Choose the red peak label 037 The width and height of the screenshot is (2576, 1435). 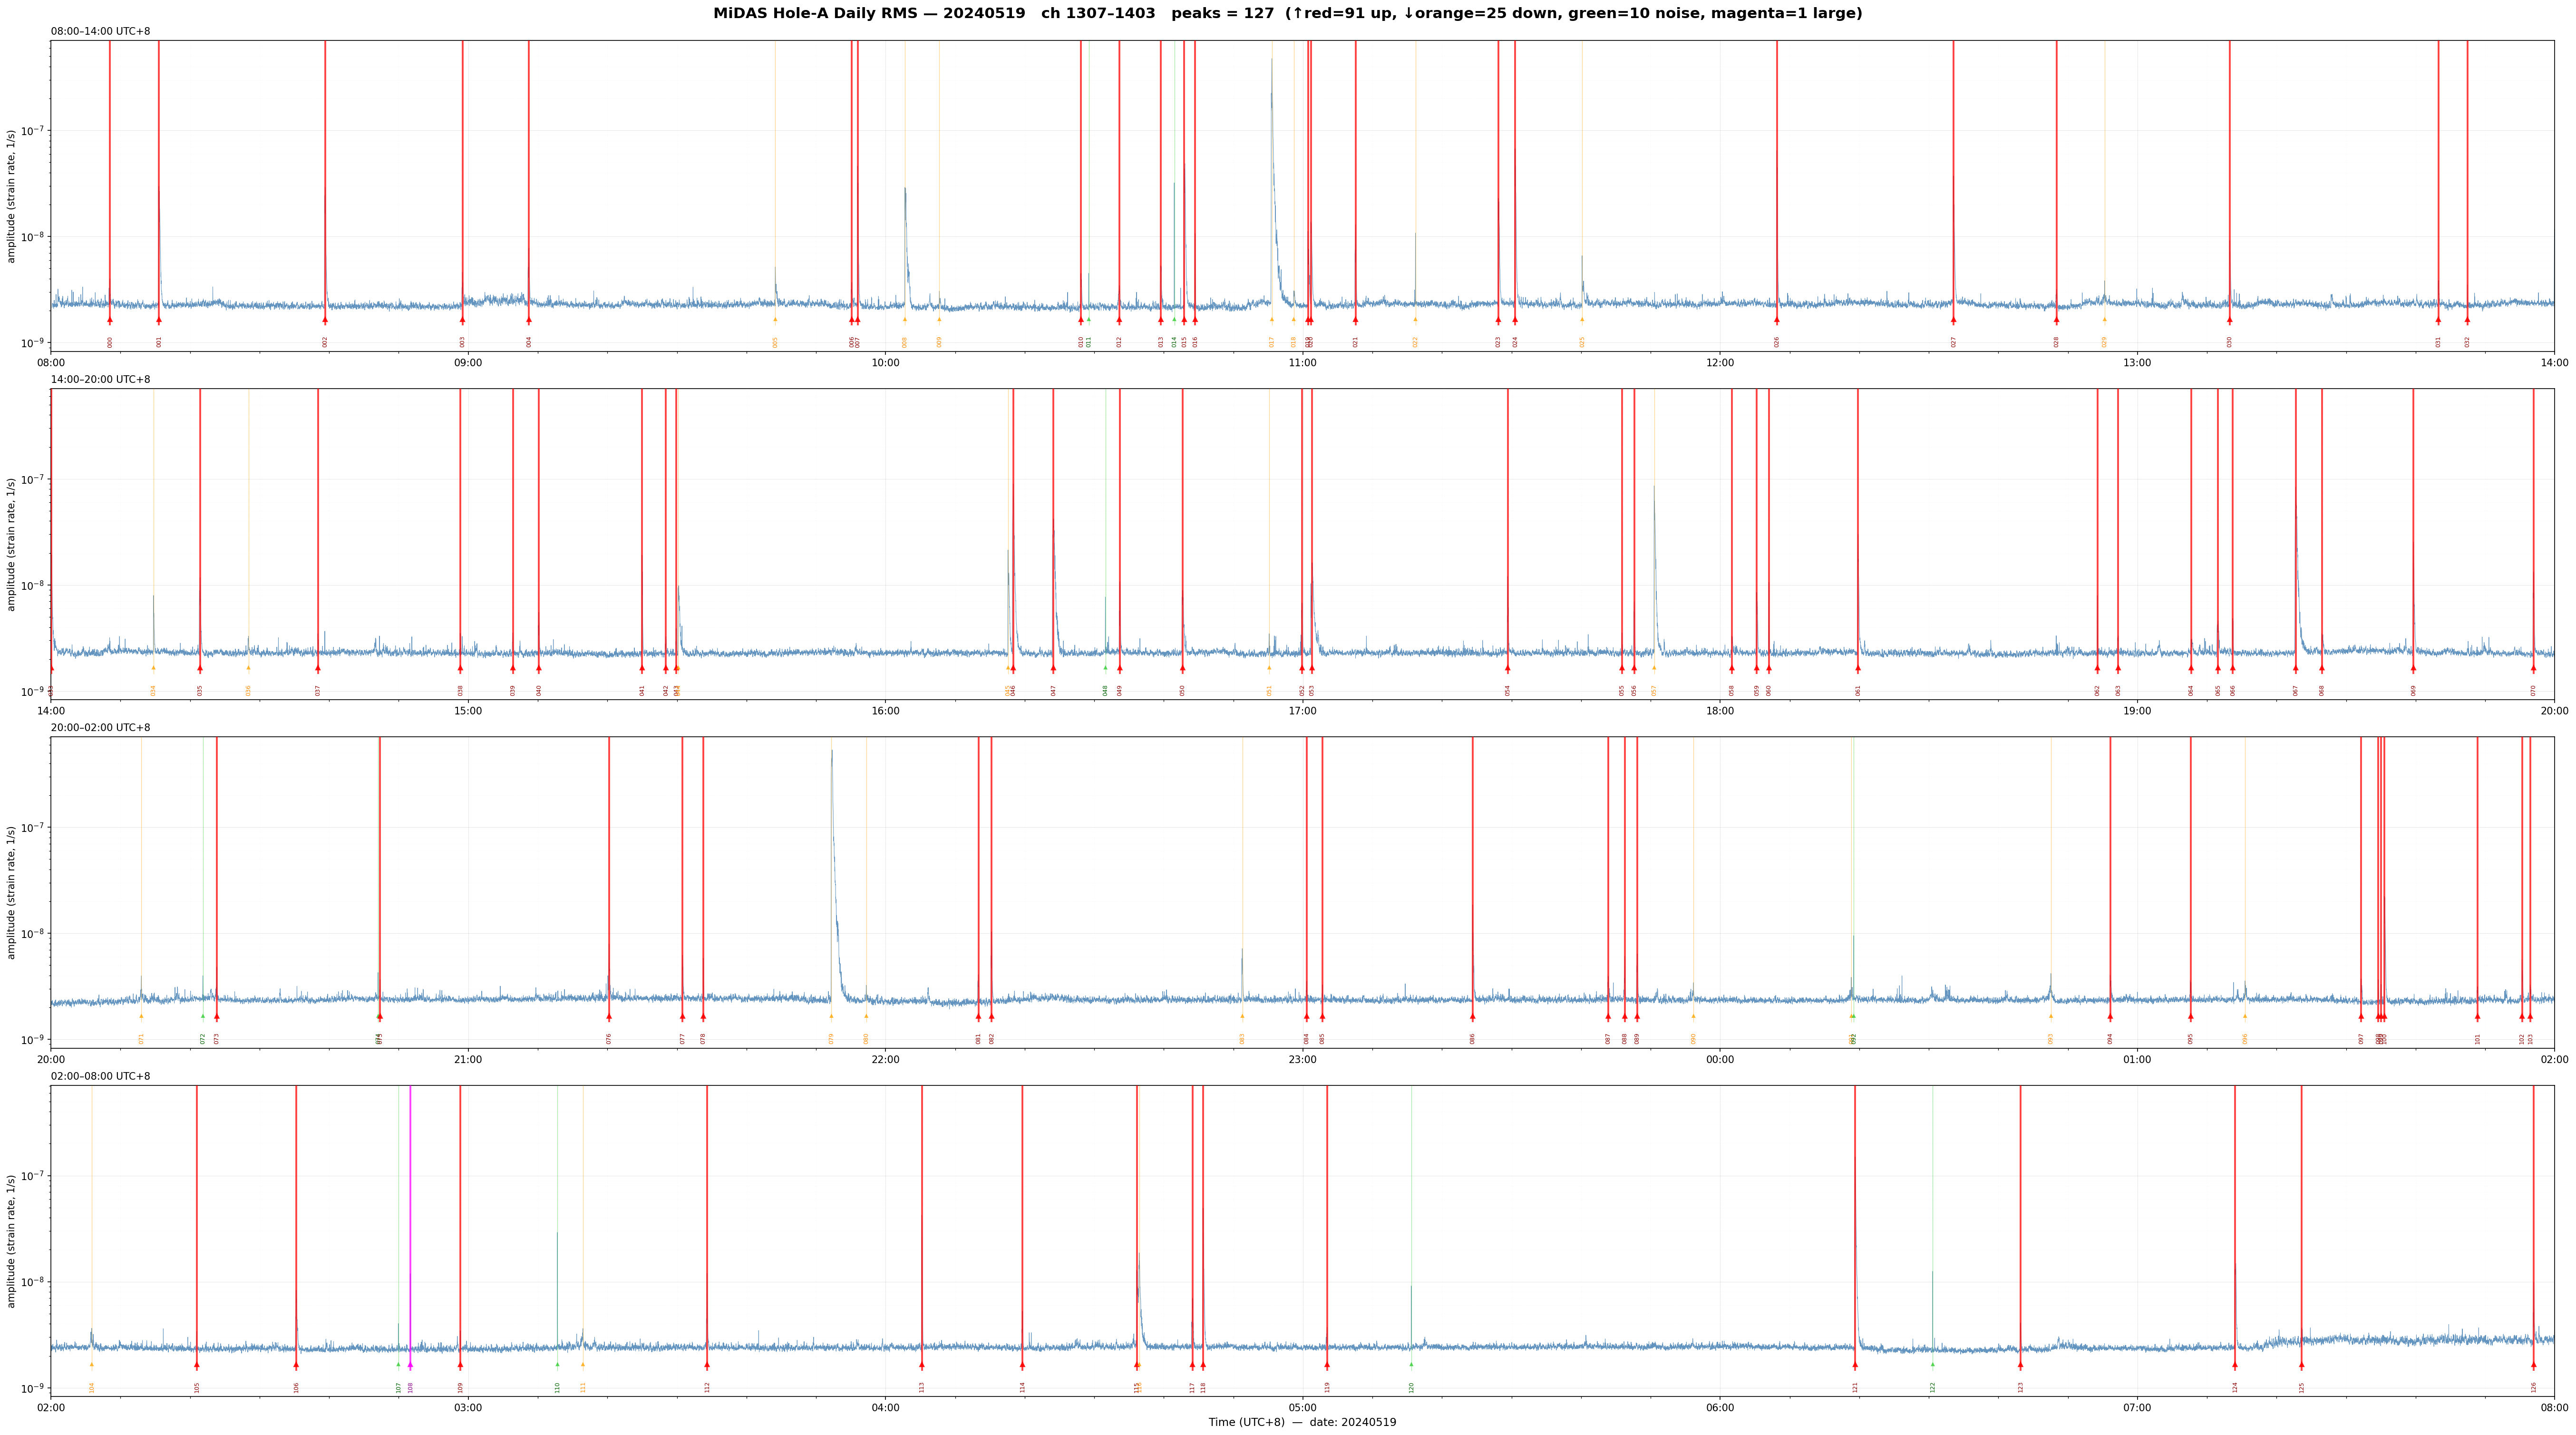click(318, 690)
